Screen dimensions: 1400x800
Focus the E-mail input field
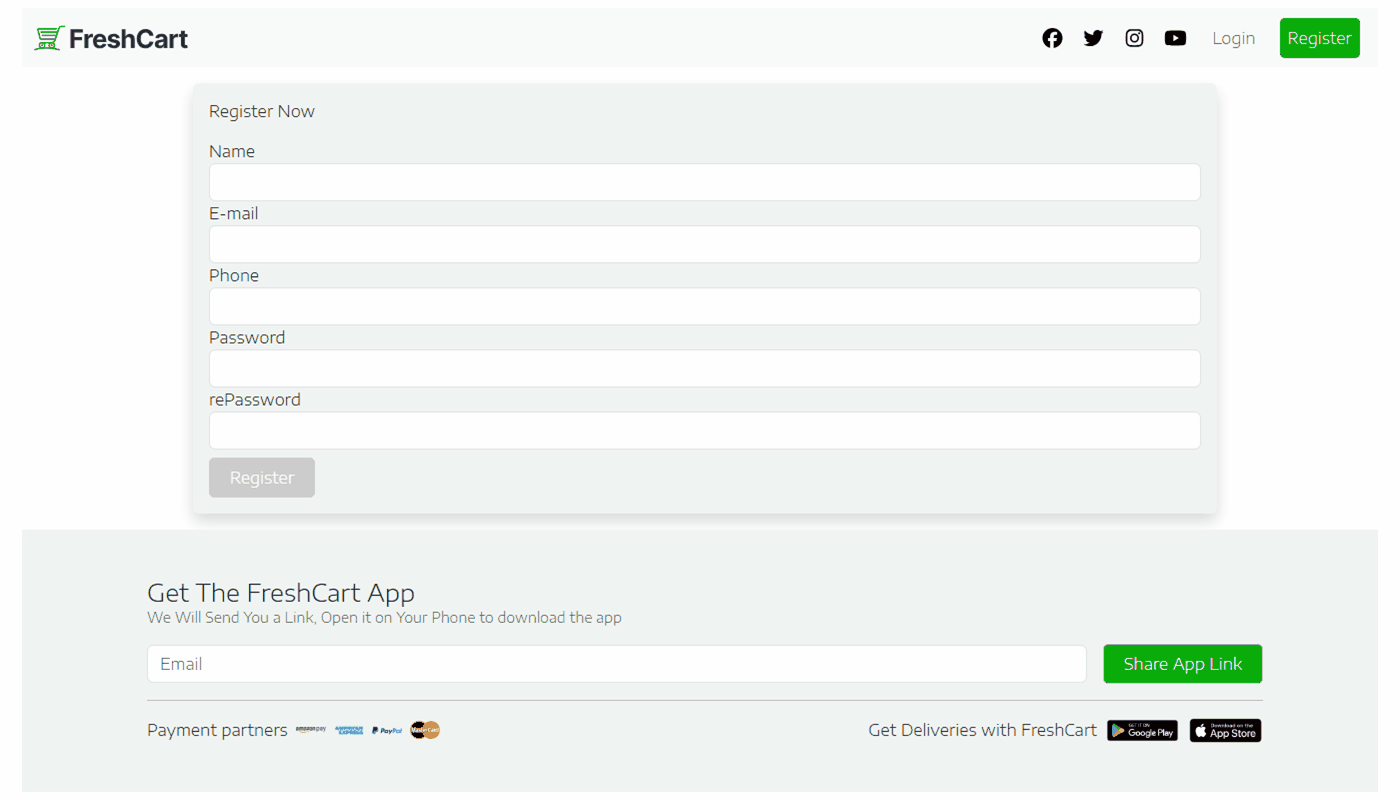click(x=704, y=244)
